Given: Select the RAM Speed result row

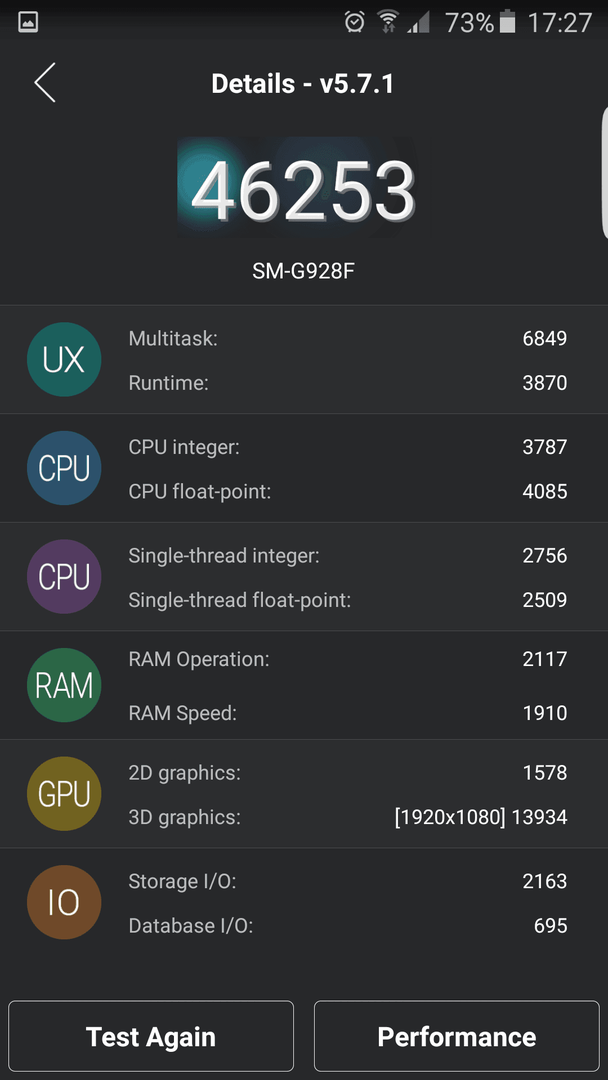Looking at the screenshot, I should (x=348, y=713).
